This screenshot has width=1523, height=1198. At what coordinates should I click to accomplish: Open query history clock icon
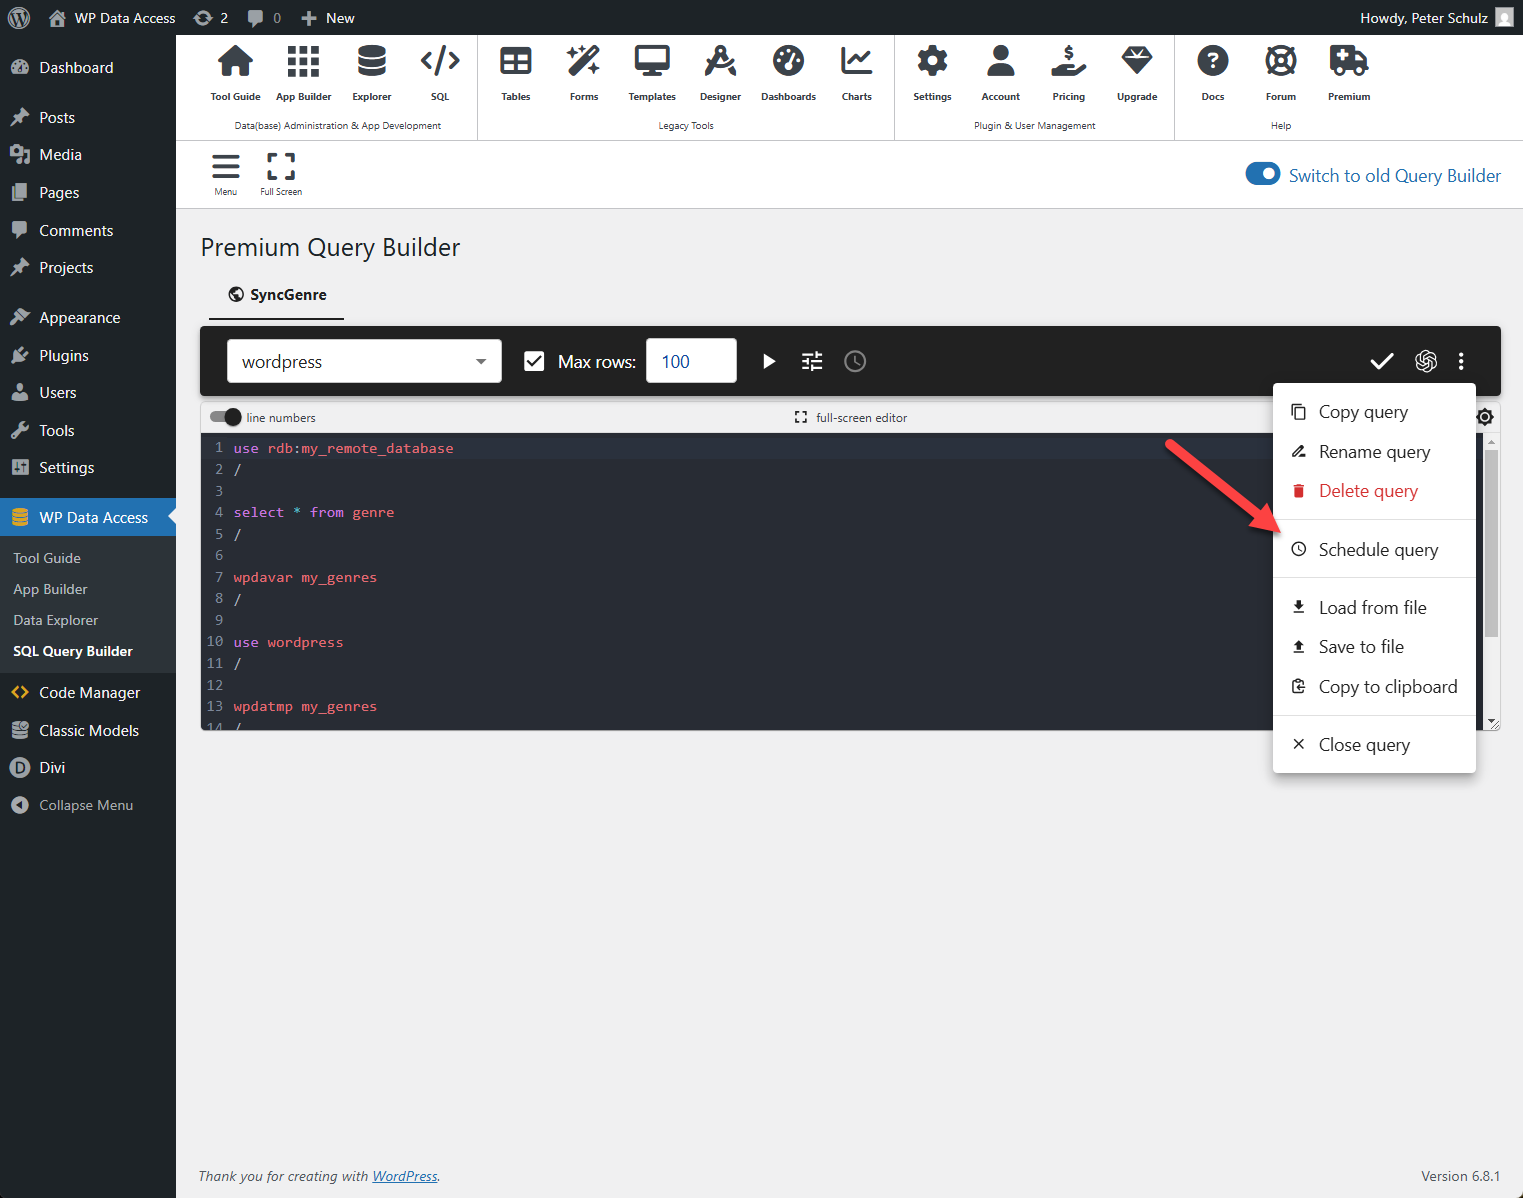click(x=855, y=361)
